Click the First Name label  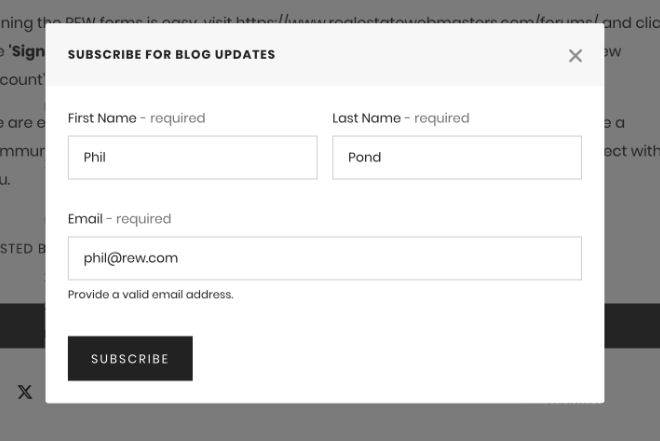[x=102, y=118]
